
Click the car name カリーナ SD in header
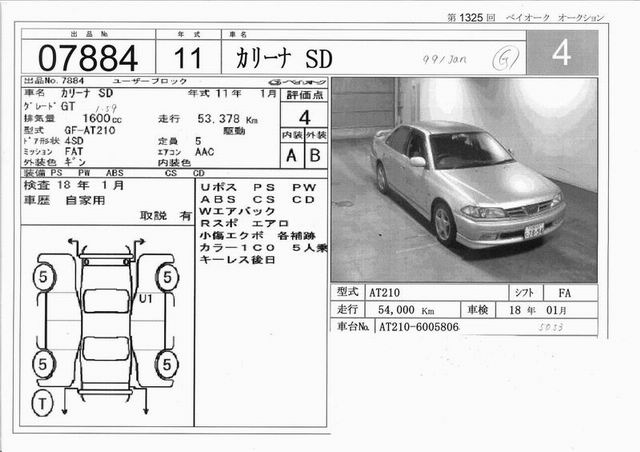(x=284, y=59)
